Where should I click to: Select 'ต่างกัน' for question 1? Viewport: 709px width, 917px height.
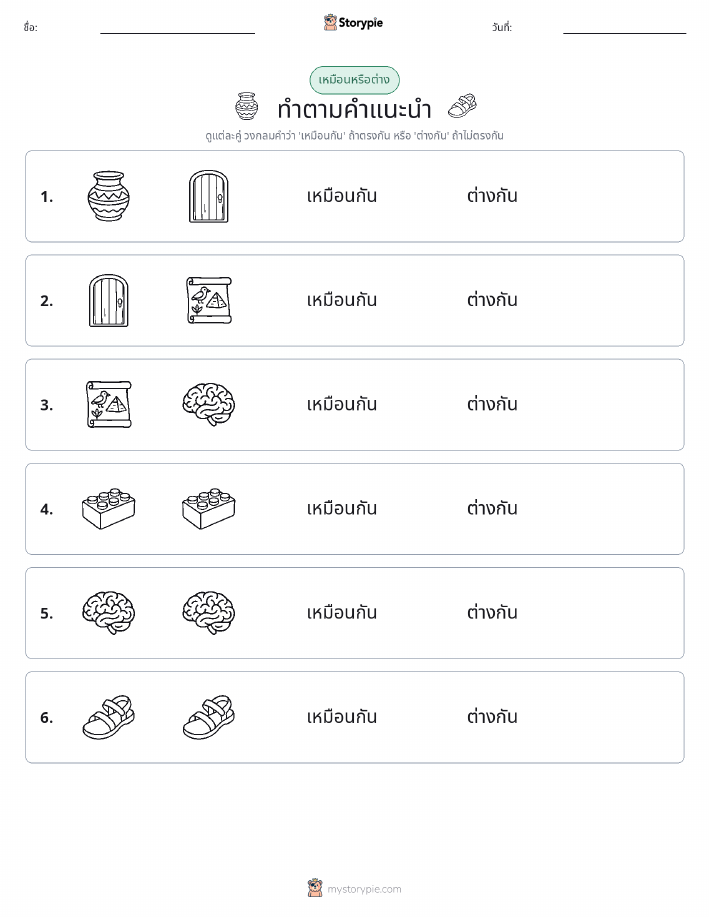pos(492,195)
